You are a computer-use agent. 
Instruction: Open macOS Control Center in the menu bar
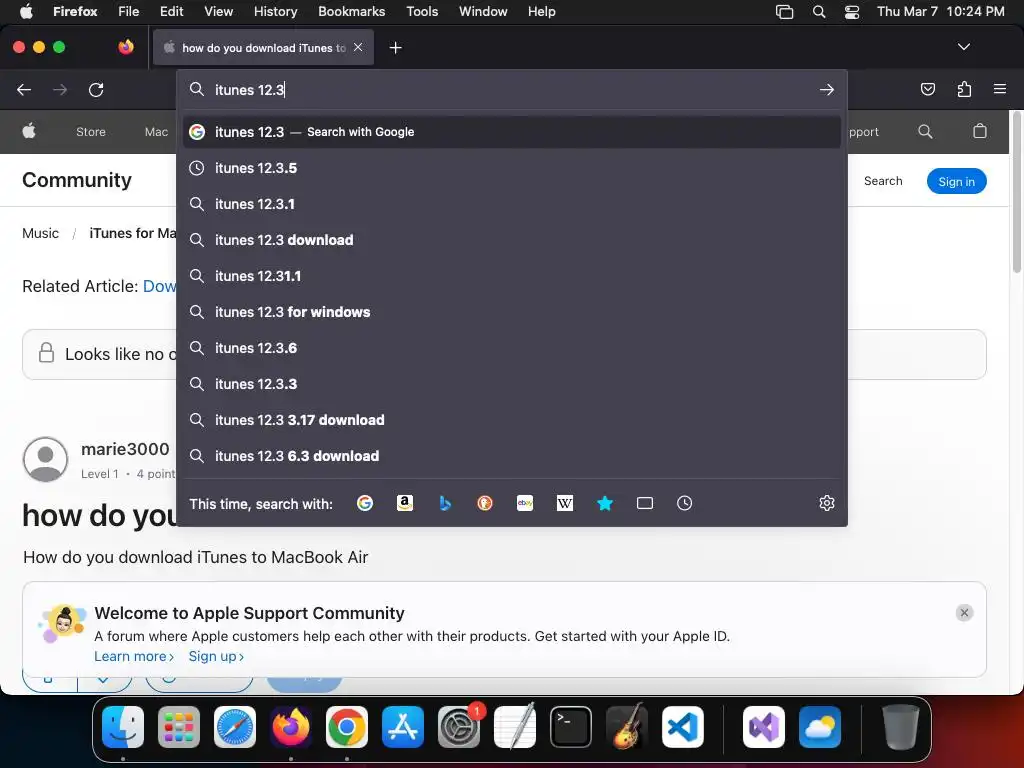click(852, 12)
